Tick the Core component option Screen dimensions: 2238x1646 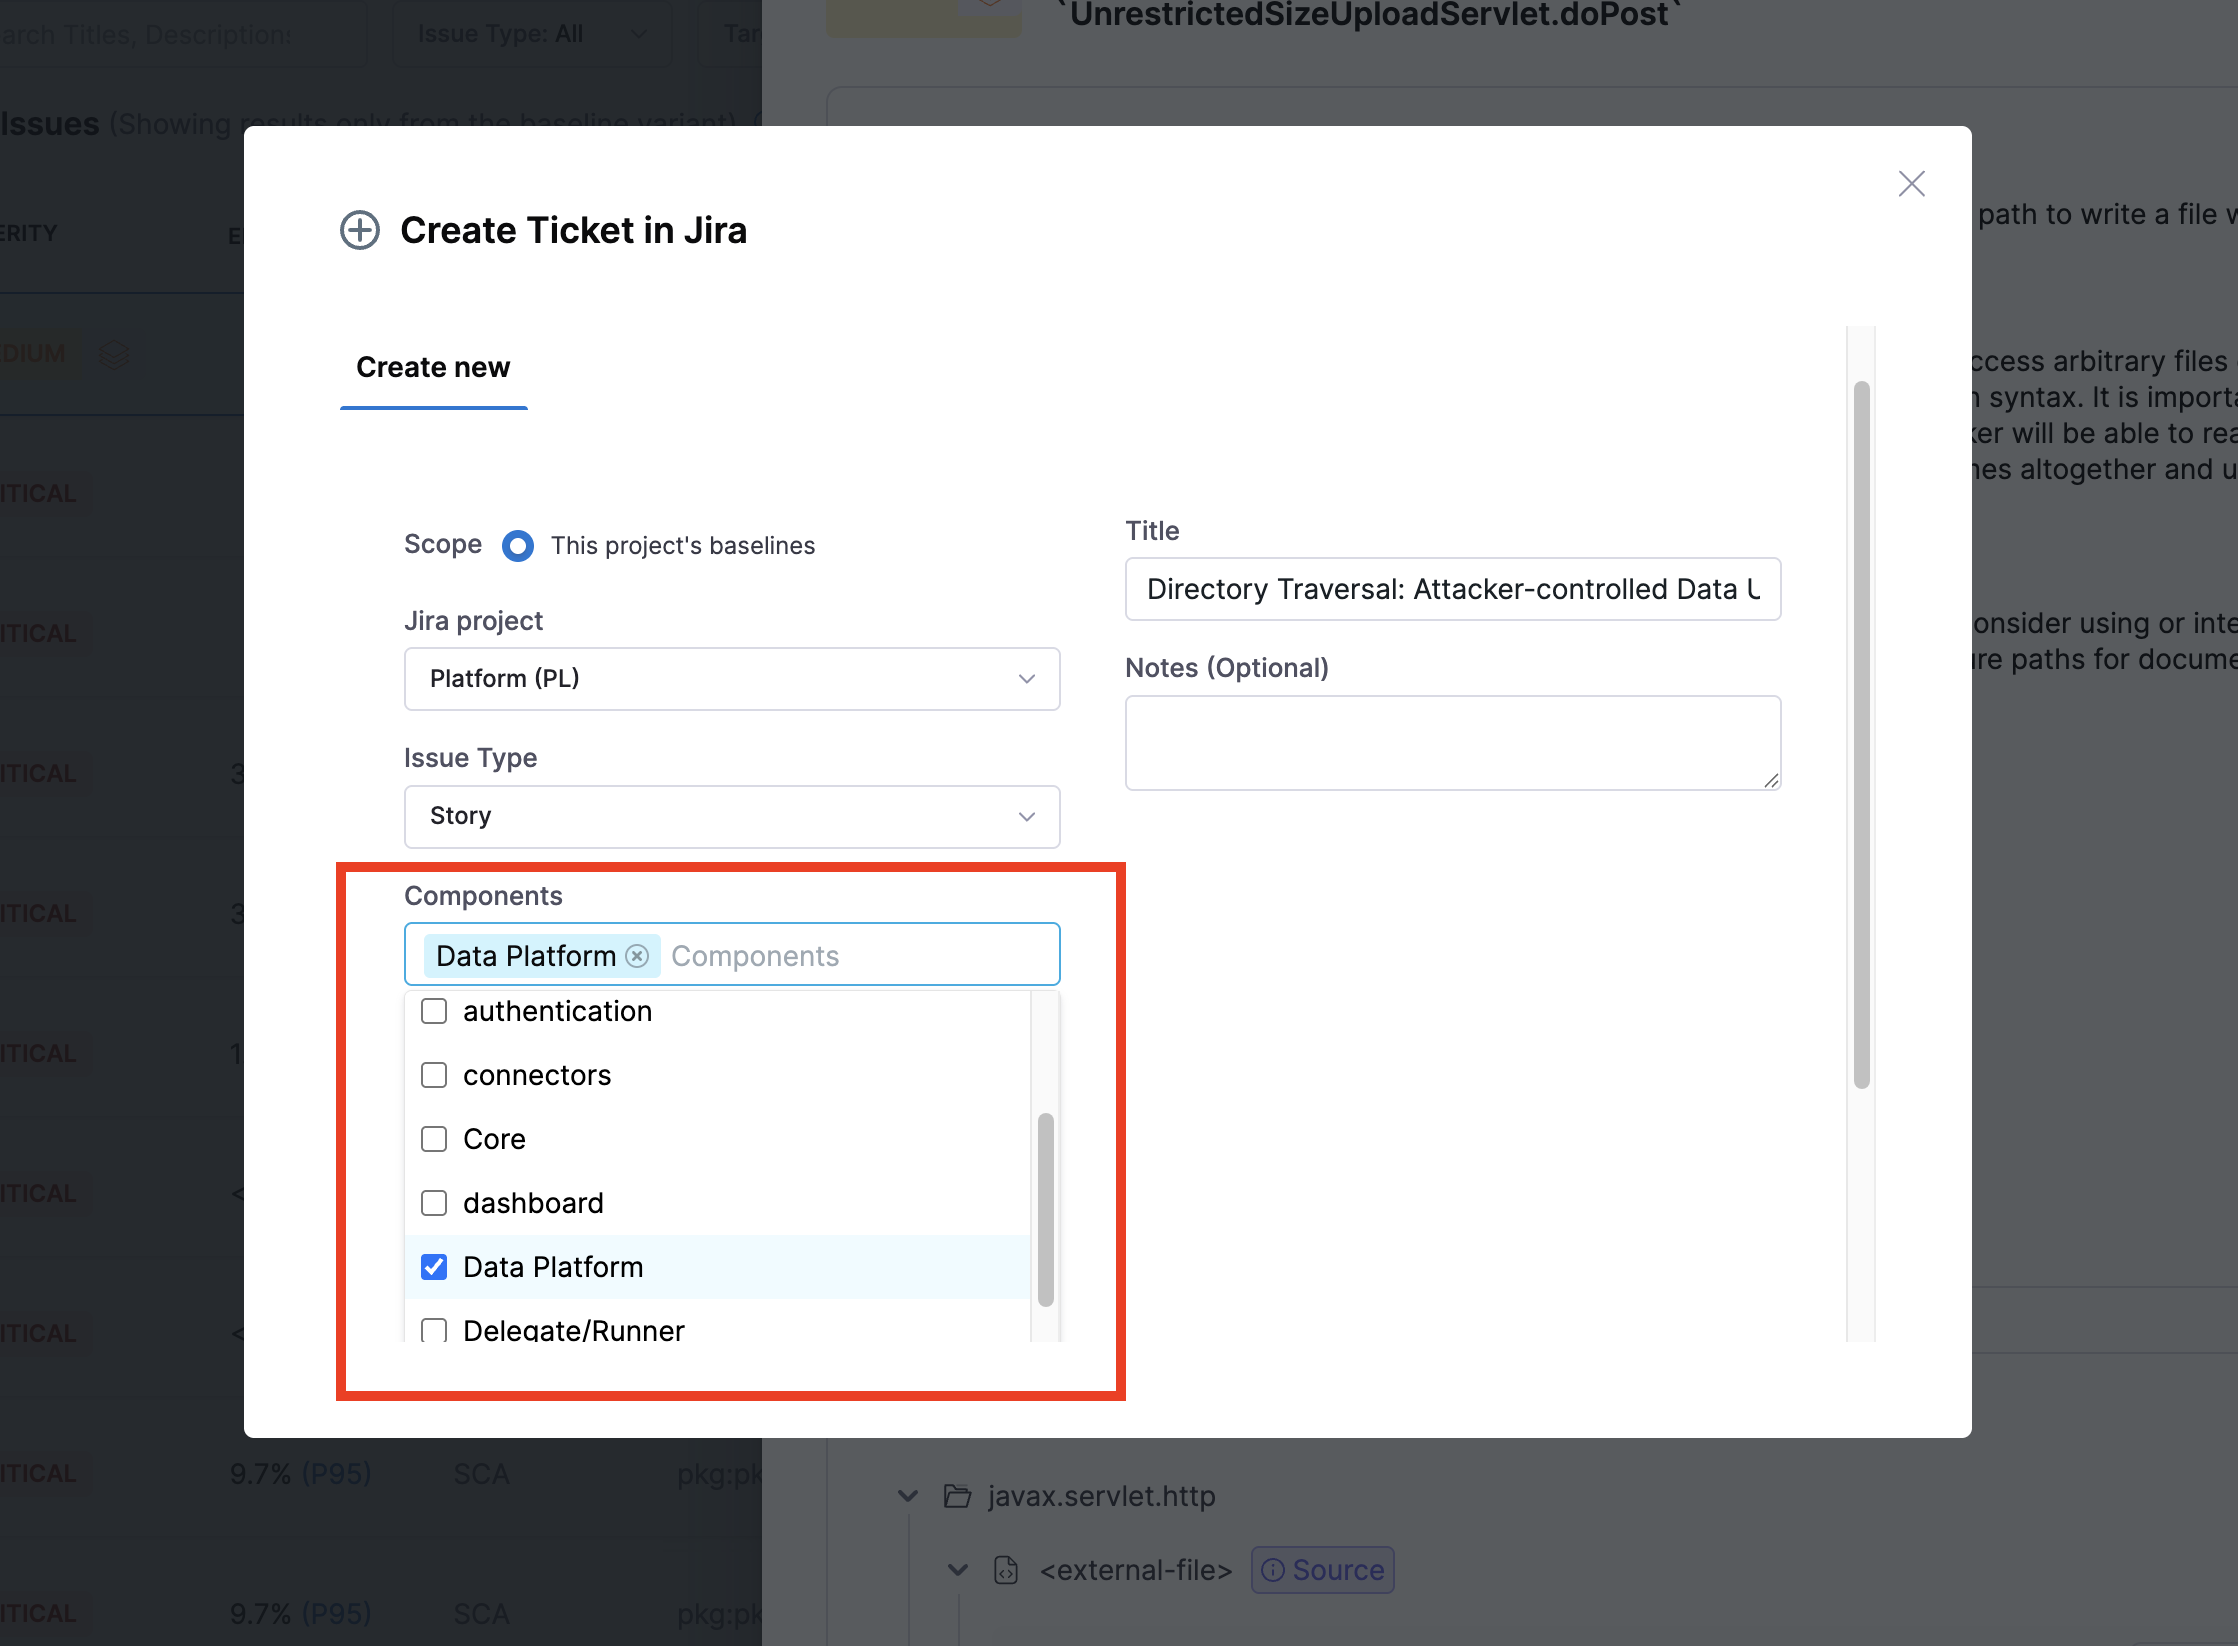point(434,1139)
